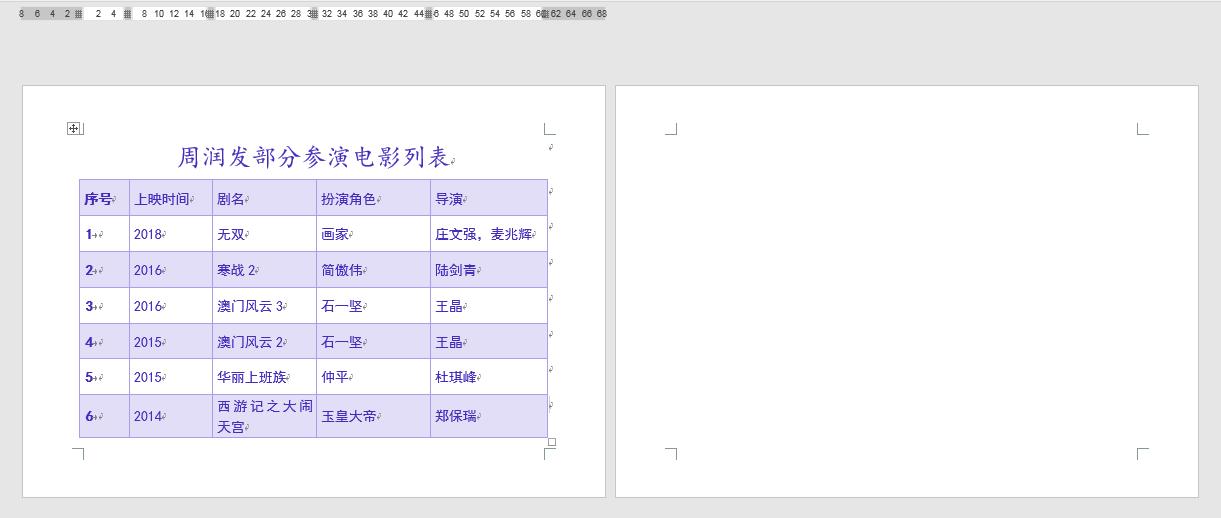The image size is (1221, 518).
Task: Click ruler column marker between 28 and 32
Action: tap(313, 14)
